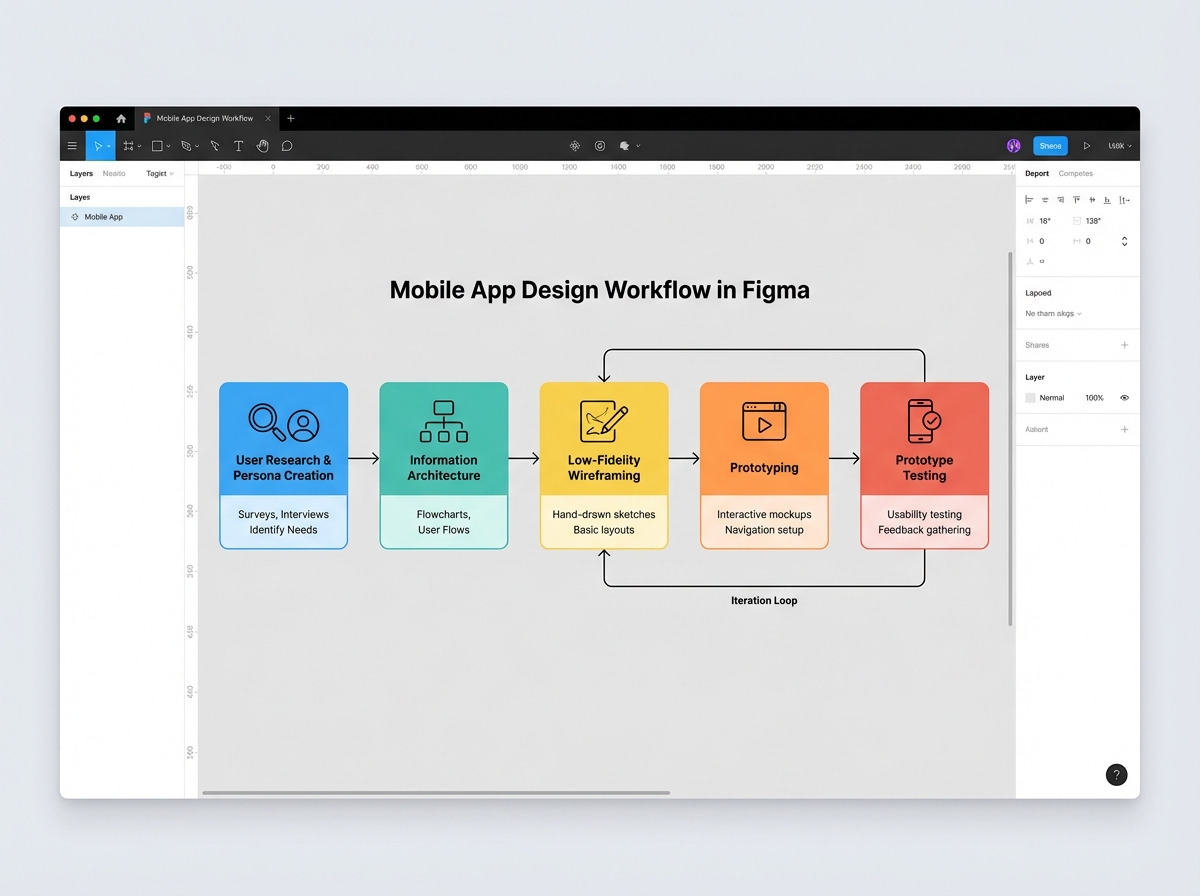The image size is (1200, 896).
Task: Click the plus icon next to Shares
Action: (x=1124, y=345)
